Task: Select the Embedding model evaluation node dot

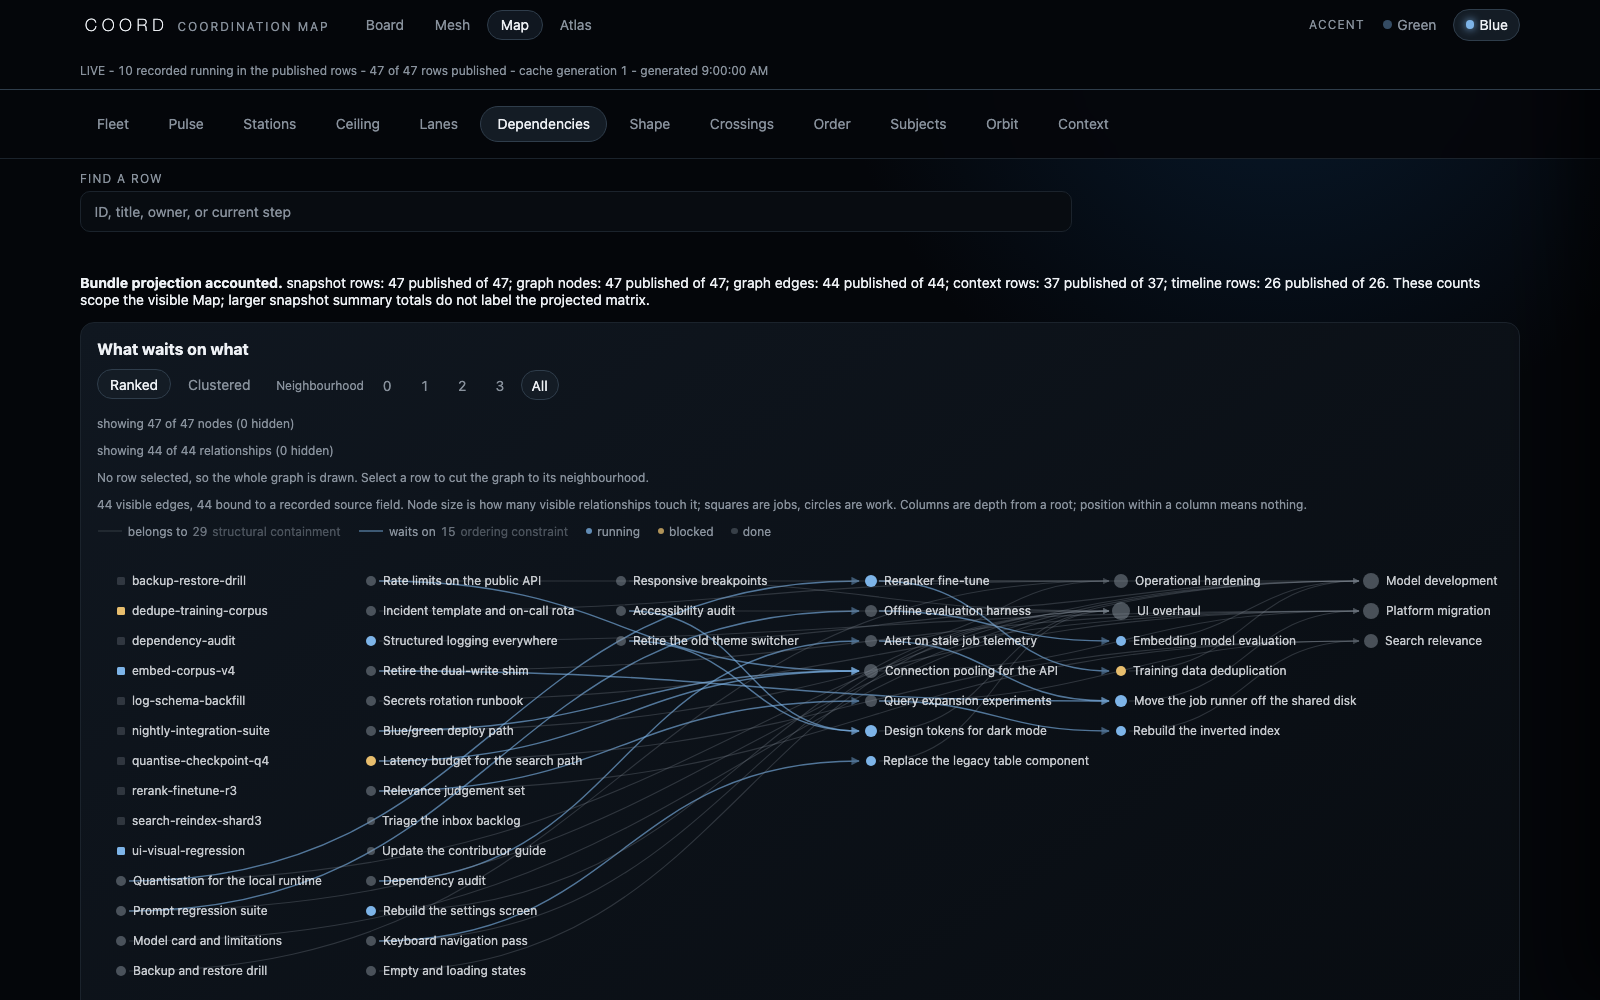Action: [x=1121, y=641]
